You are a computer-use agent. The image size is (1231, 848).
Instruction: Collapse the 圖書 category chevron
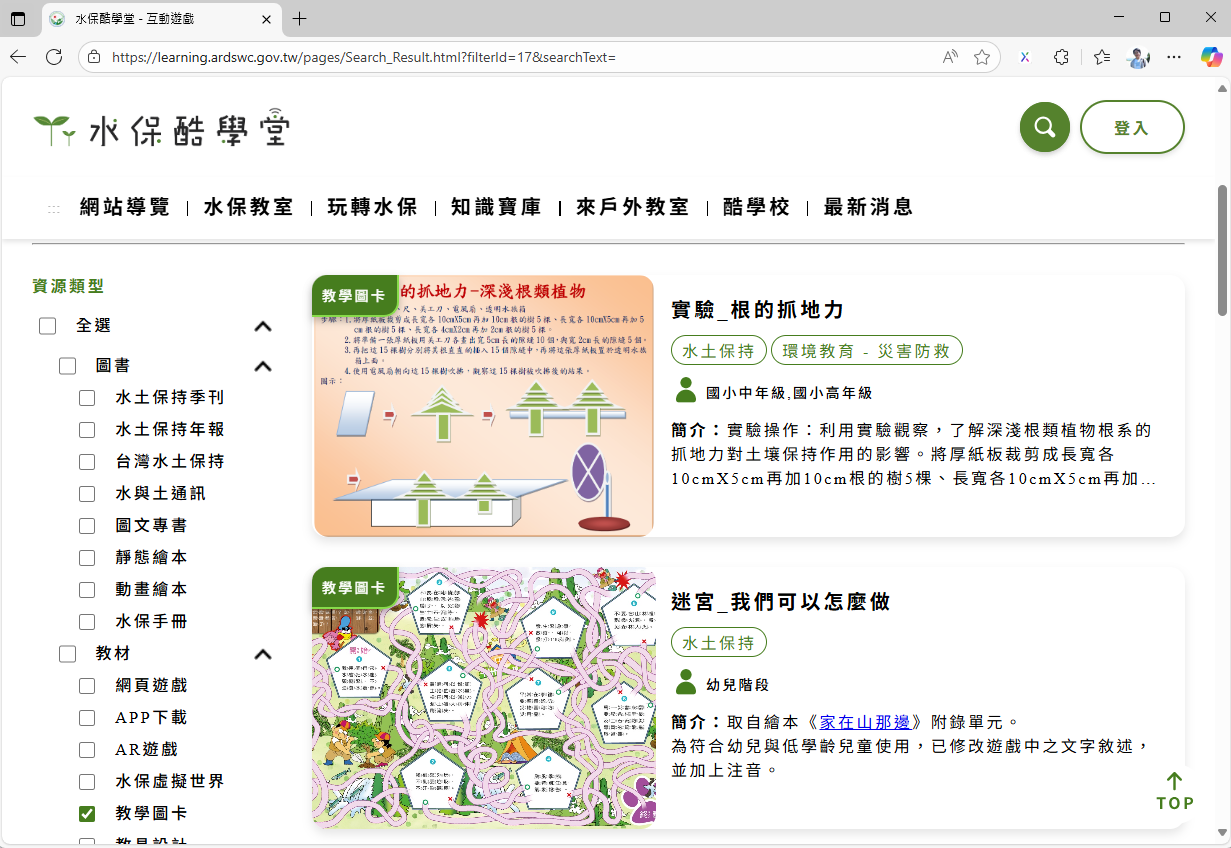coord(263,366)
